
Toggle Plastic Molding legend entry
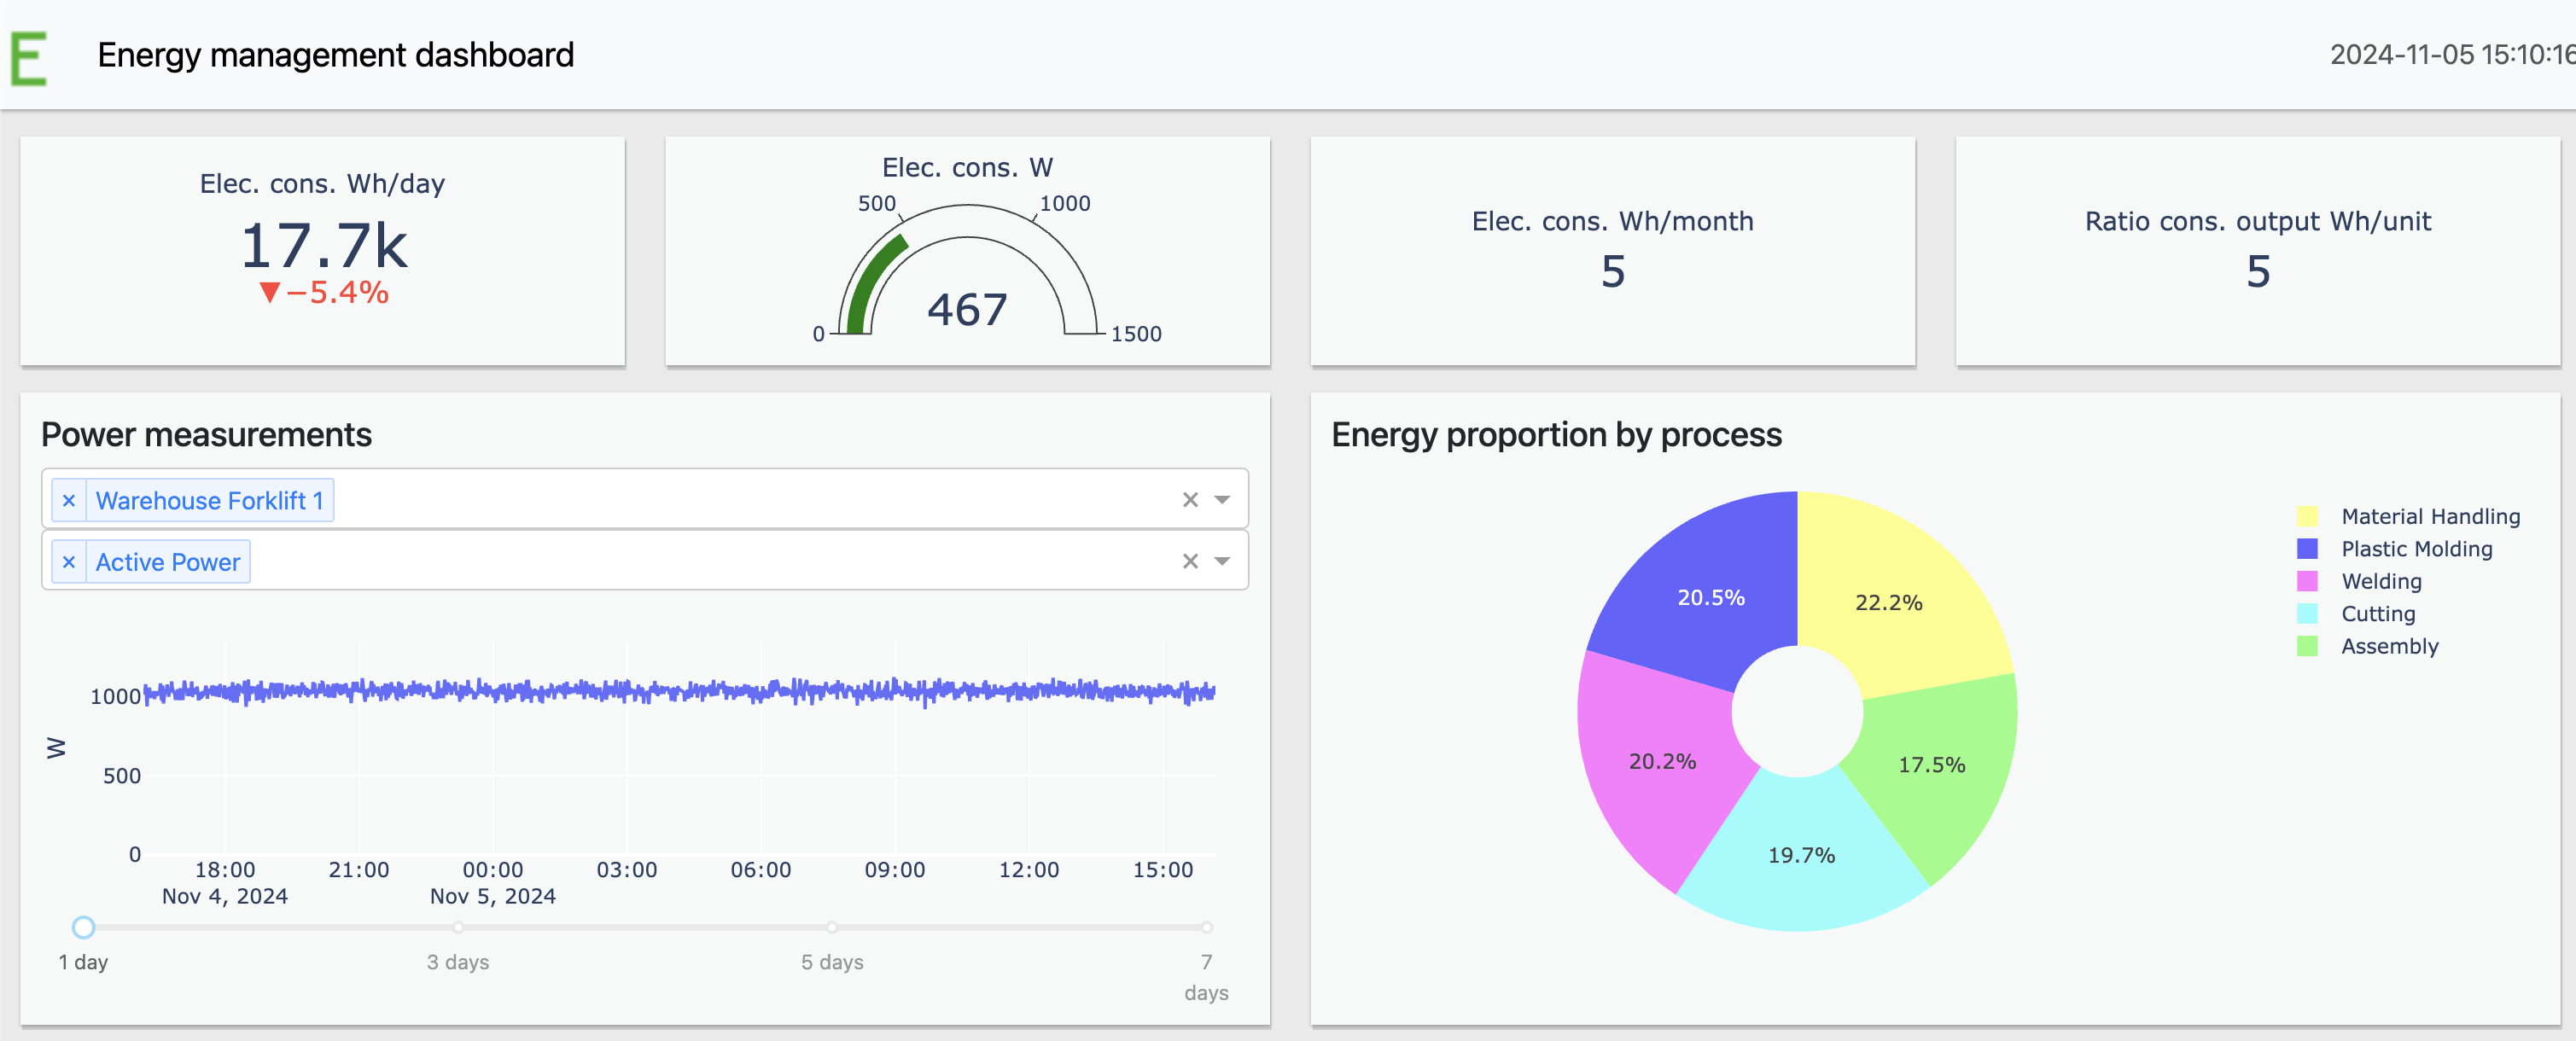[x=2416, y=549]
